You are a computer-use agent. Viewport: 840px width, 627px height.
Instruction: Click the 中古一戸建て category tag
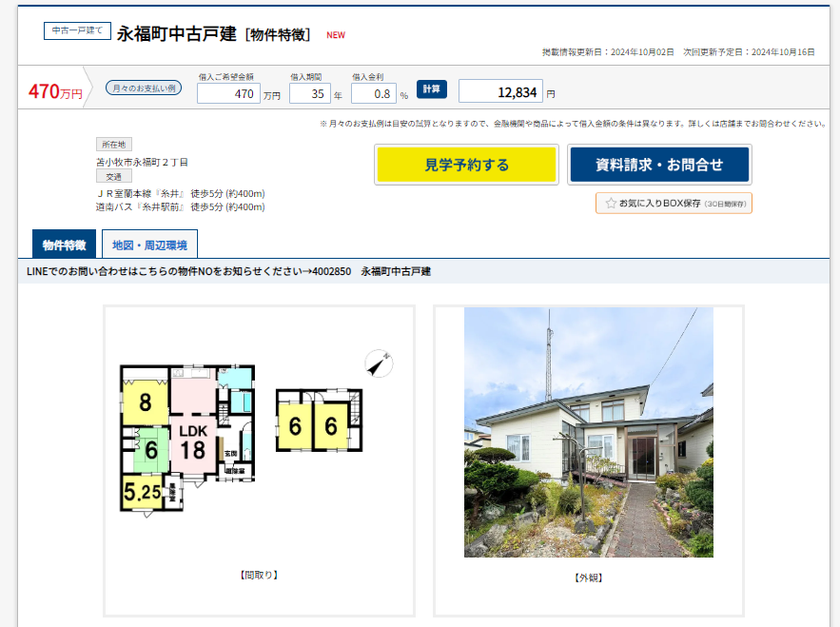(77, 31)
